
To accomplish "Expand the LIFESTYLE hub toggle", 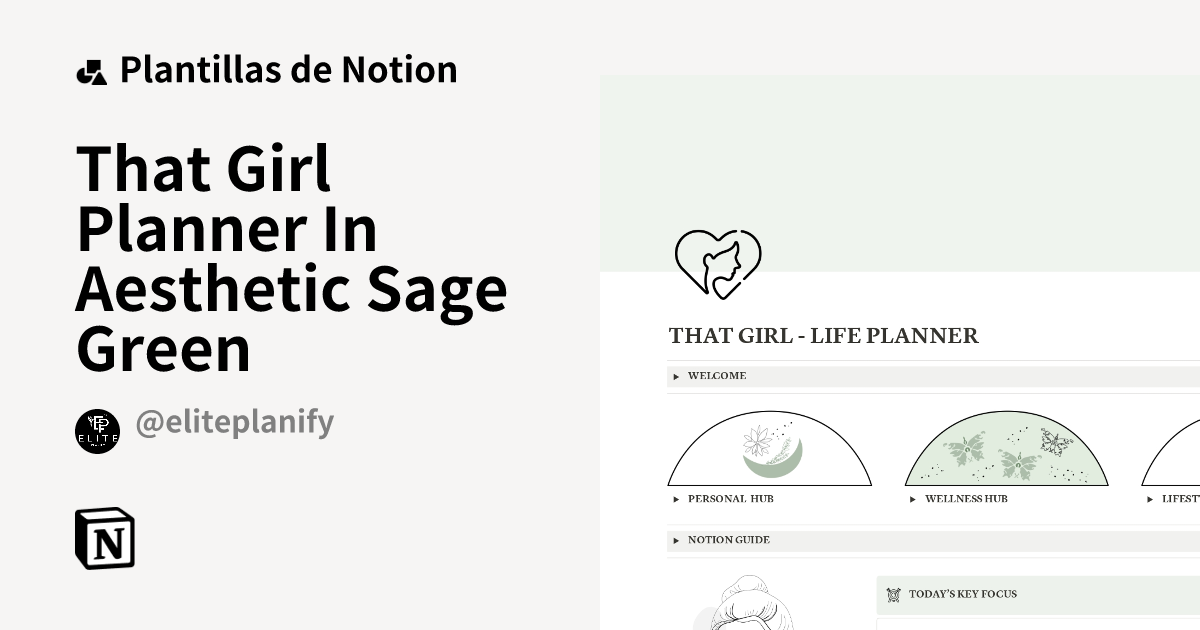I will [1150, 498].
